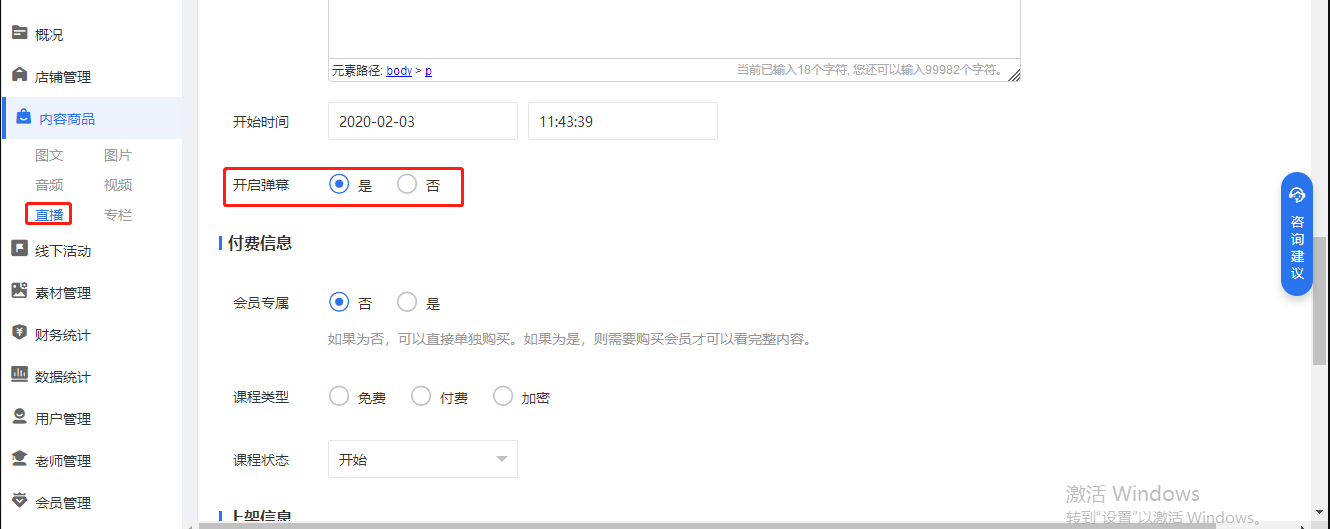Click the body element path link

click(x=399, y=71)
